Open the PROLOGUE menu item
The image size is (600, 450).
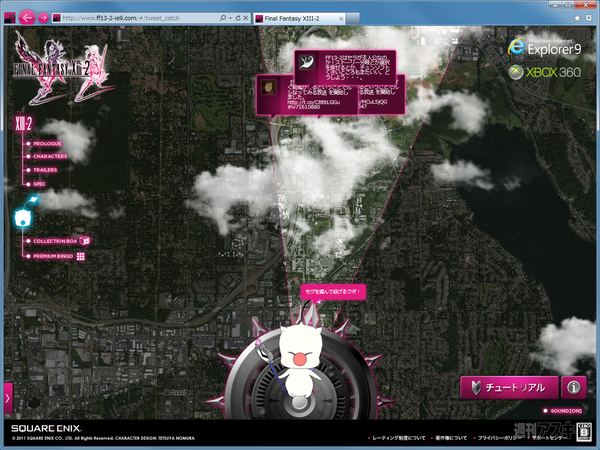[x=47, y=143]
